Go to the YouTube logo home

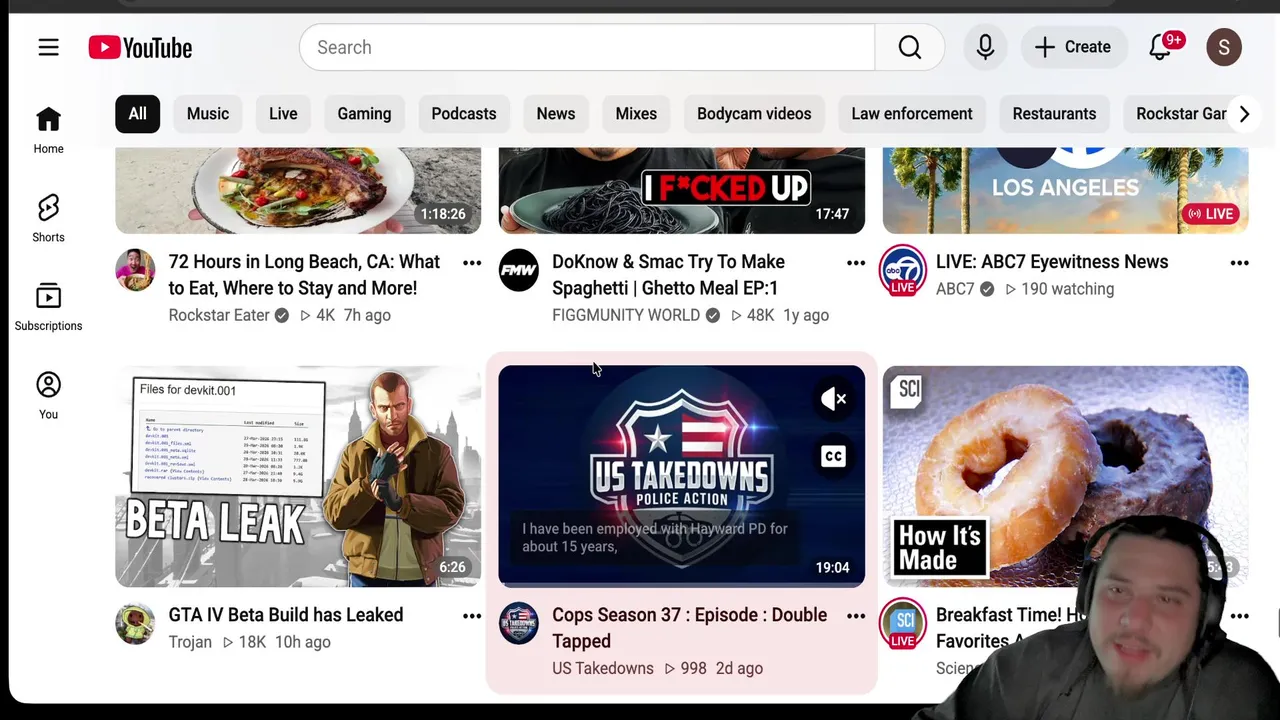coord(140,47)
